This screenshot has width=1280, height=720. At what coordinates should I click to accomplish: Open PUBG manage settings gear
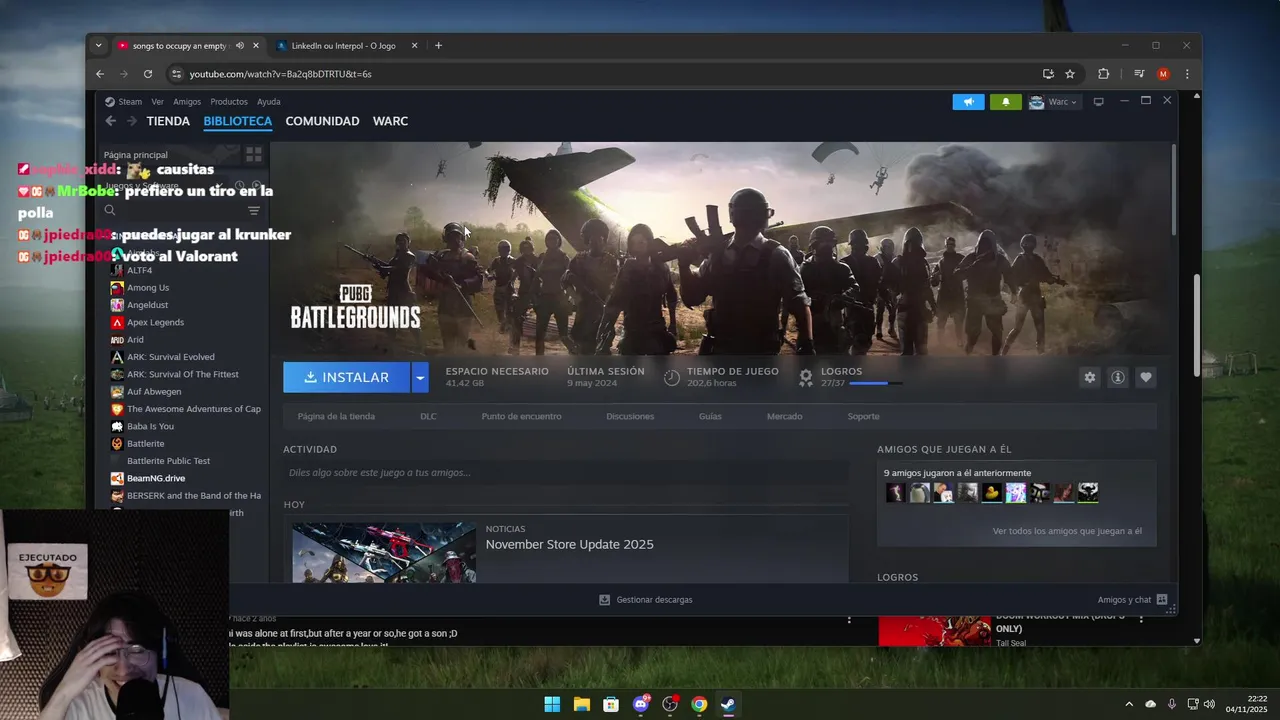(x=1090, y=377)
